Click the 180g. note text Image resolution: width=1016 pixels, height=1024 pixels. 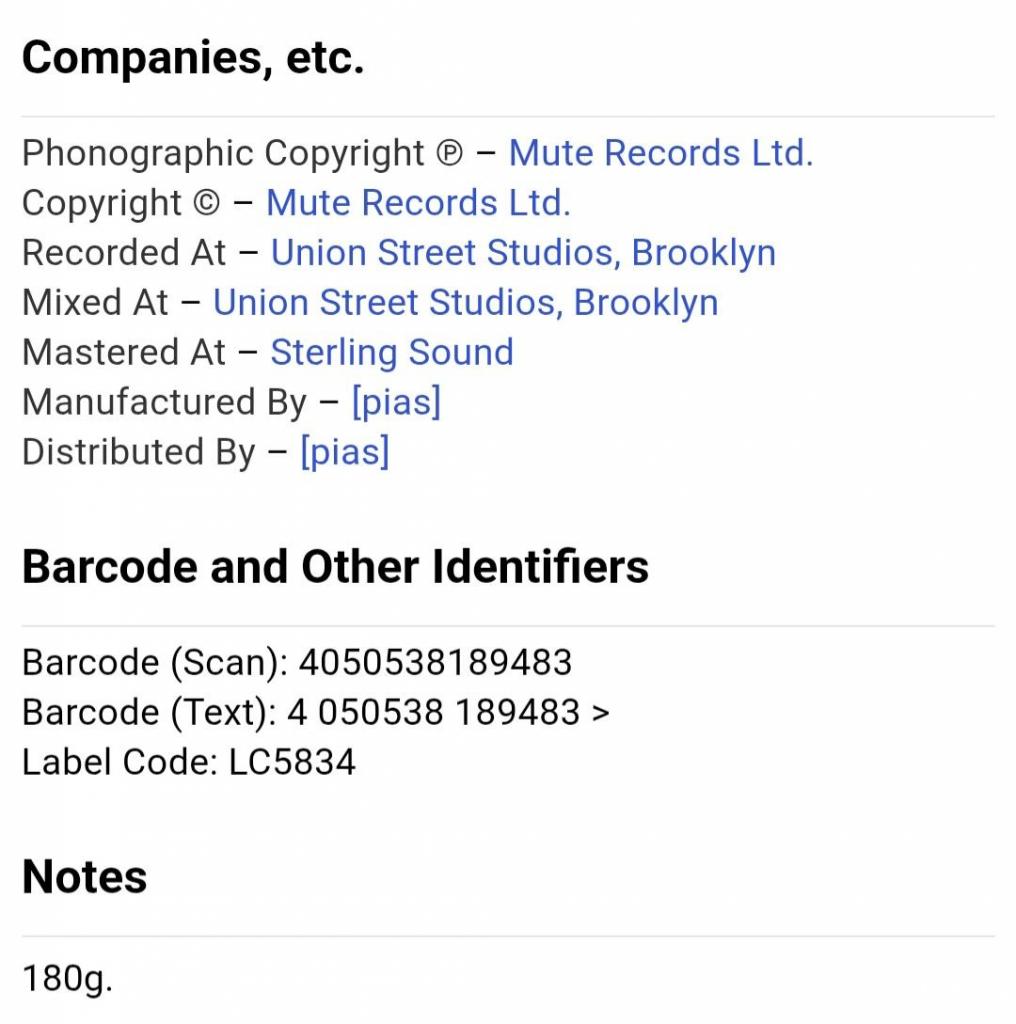coord(67,978)
